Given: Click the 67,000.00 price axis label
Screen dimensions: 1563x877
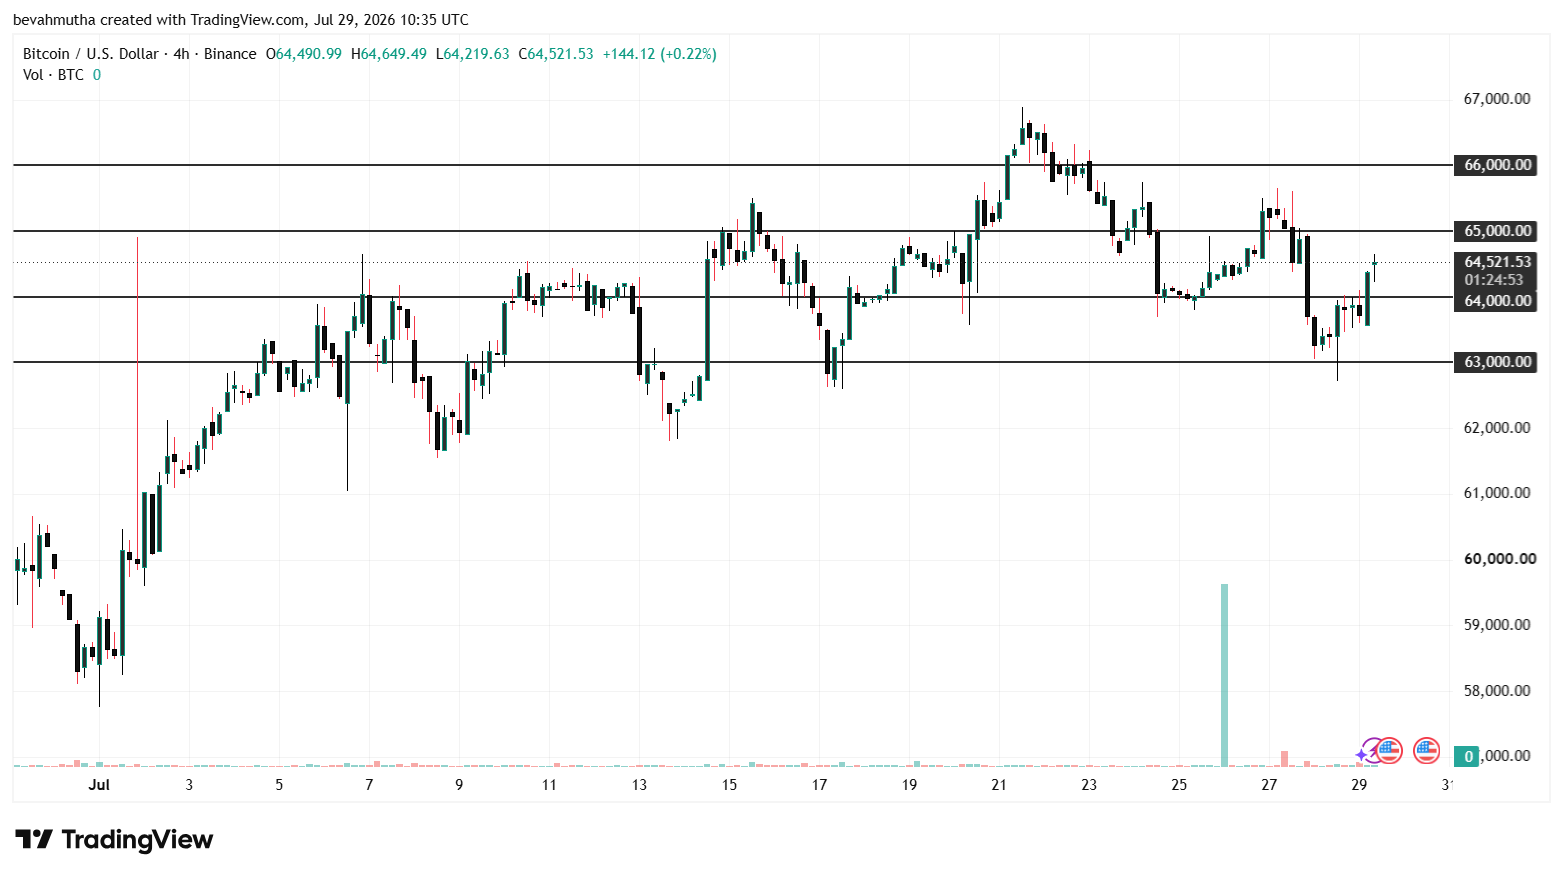Looking at the screenshot, I should pos(1497,99).
